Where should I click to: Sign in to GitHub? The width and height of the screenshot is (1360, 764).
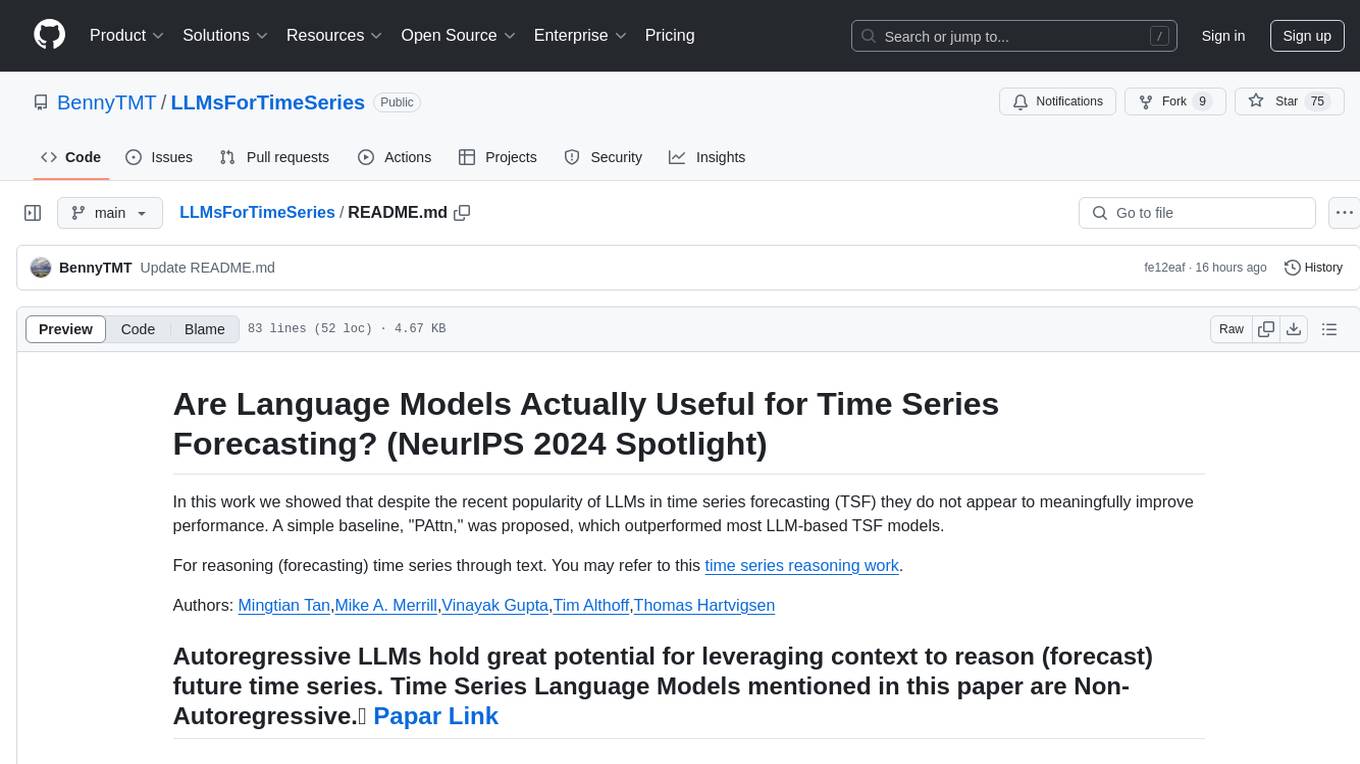click(x=1223, y=36)
